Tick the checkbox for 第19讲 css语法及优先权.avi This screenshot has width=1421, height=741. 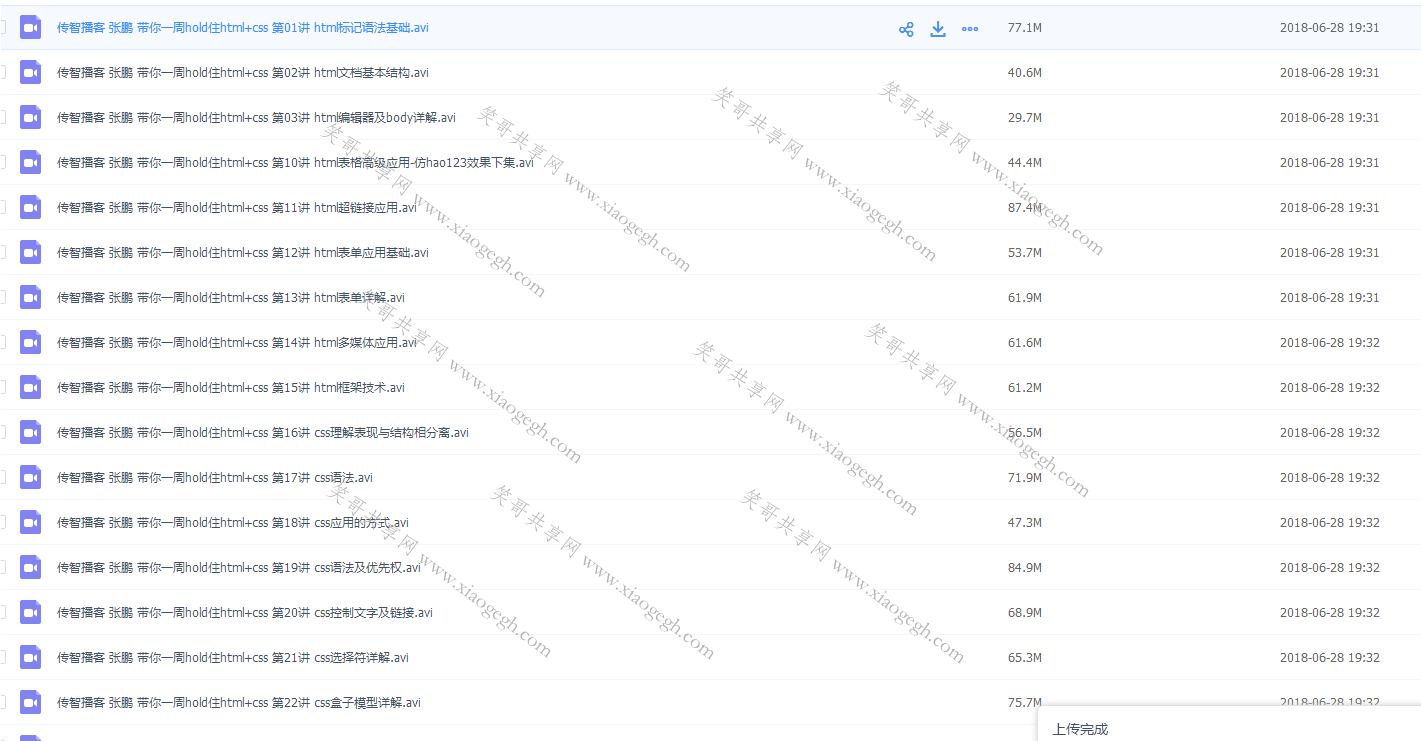point(2,568)
